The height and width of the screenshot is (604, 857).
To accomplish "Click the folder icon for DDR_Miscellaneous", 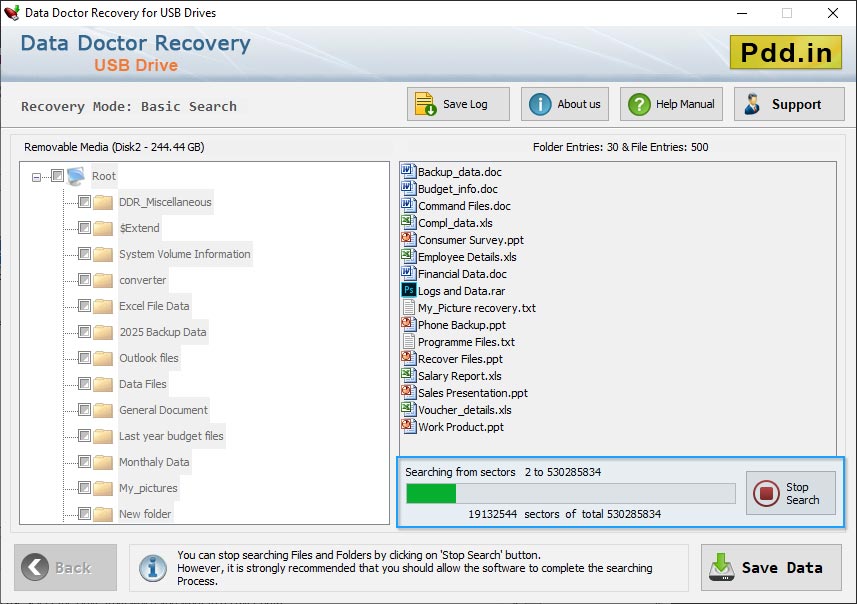I will point(103,202).
